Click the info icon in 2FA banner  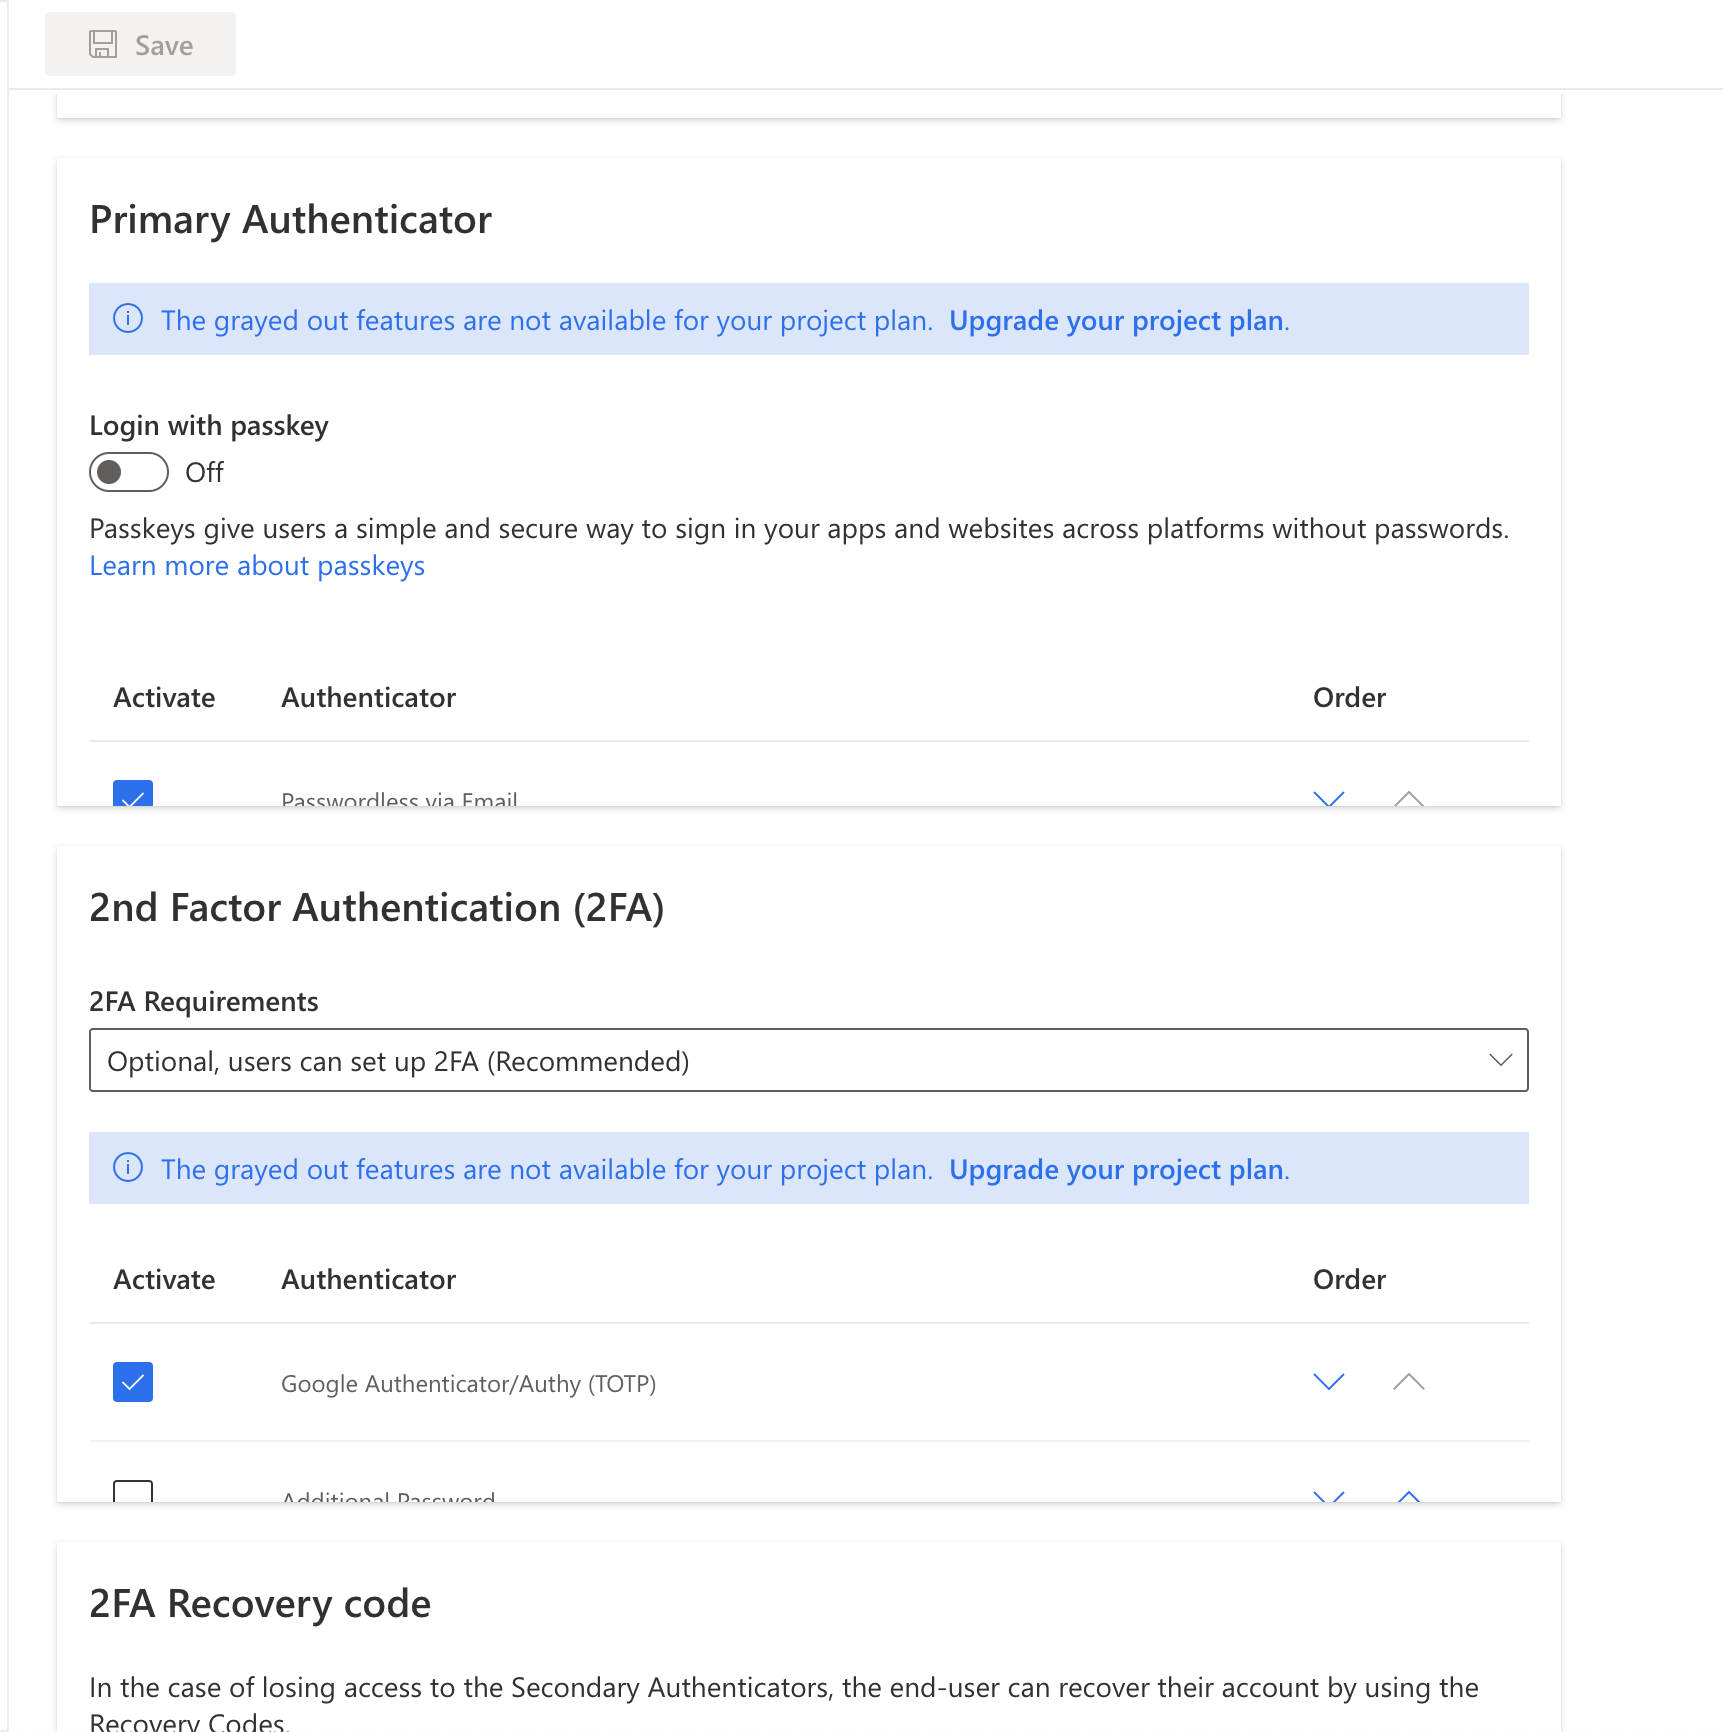[x=128, y=1168]
